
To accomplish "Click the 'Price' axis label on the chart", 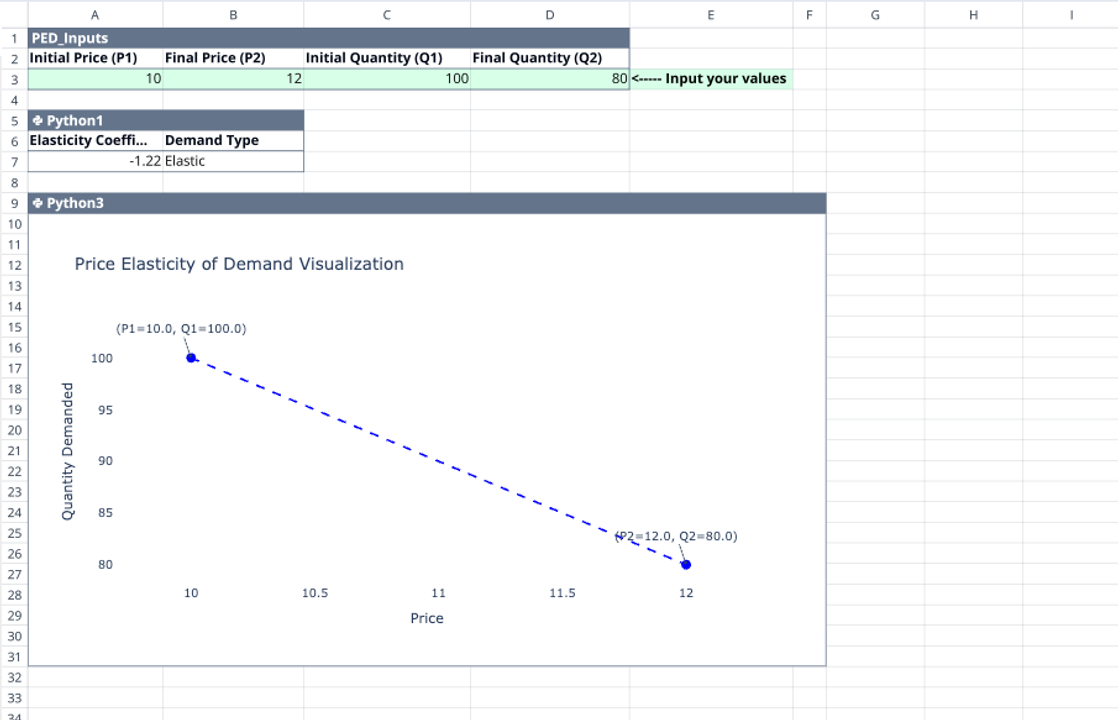I will point(427,618).
